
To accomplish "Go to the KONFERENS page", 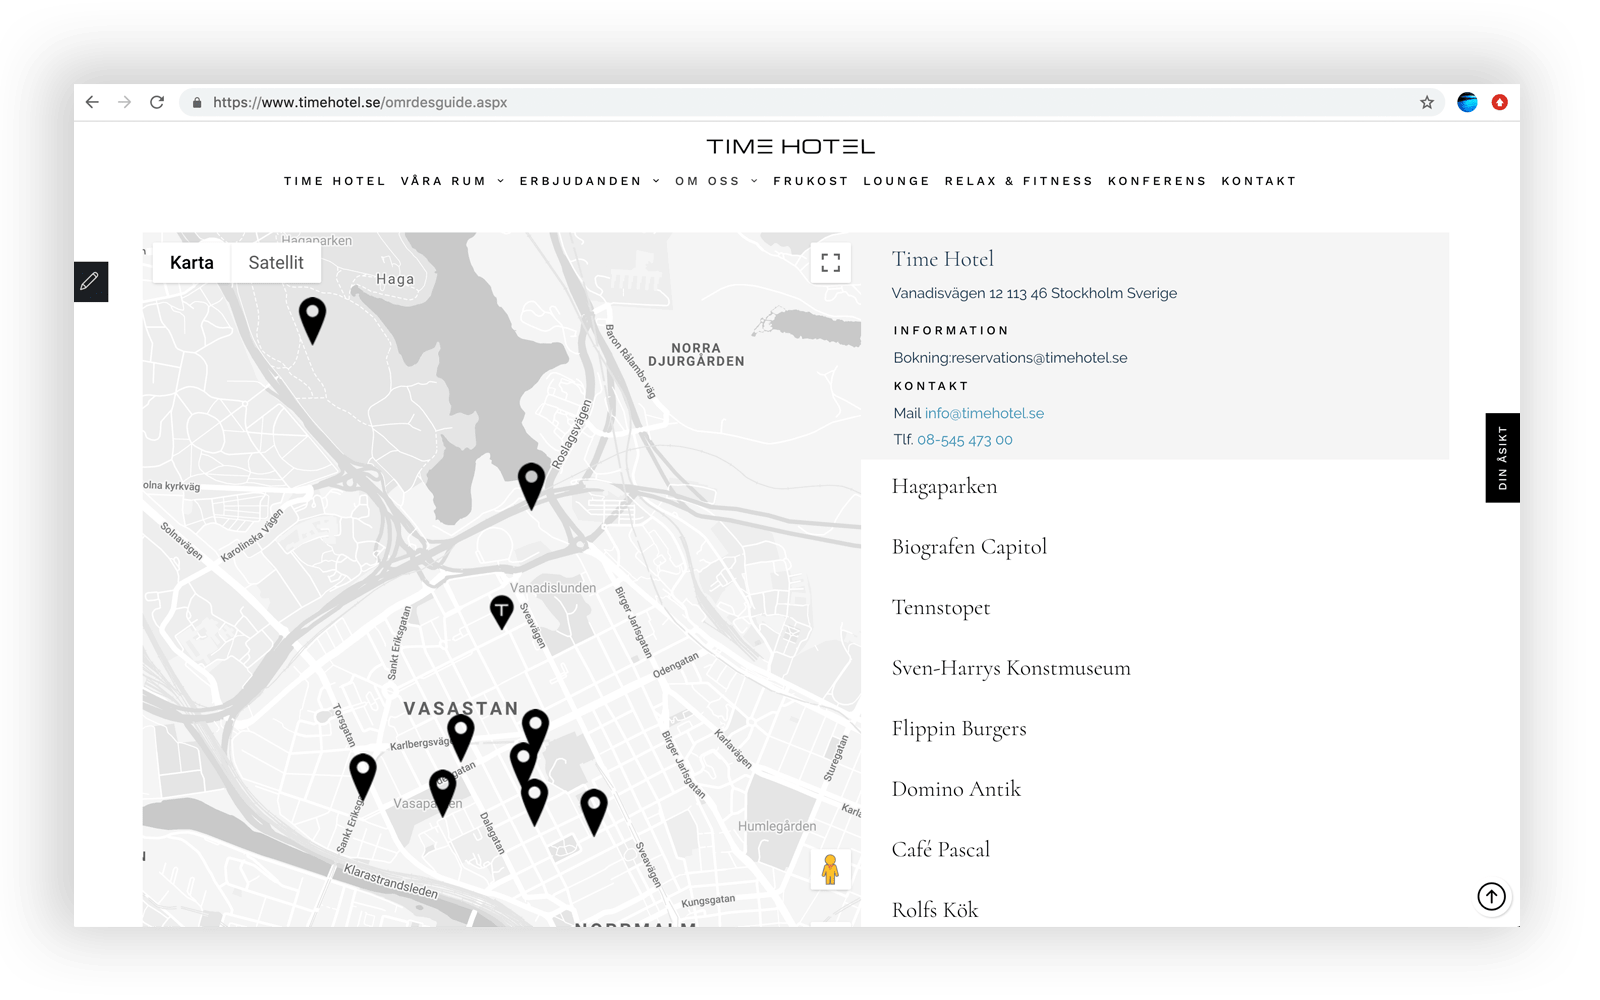I will (x=1157, y=181).
